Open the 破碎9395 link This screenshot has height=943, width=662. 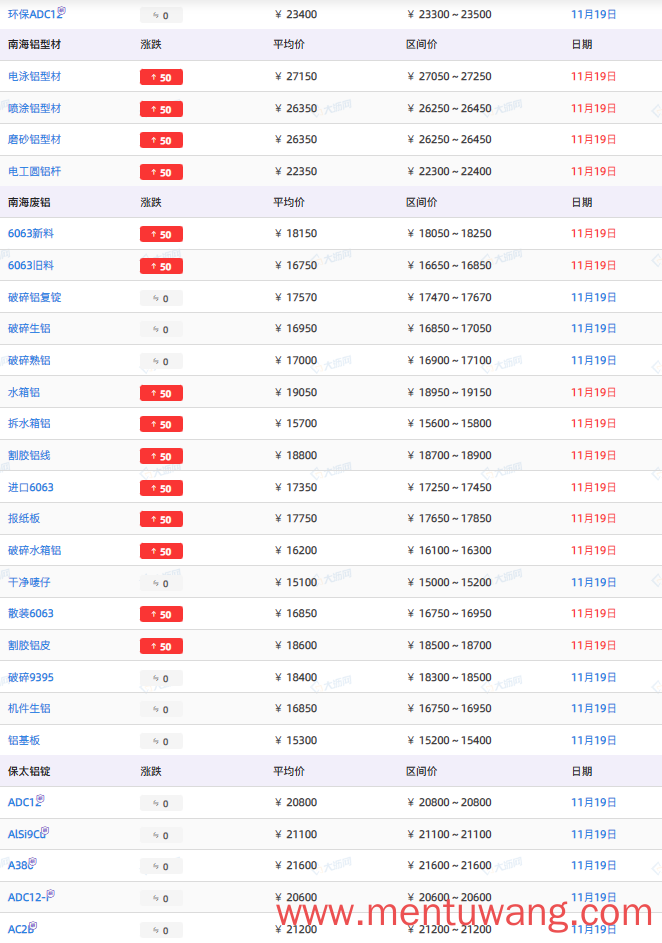[31, 677]
